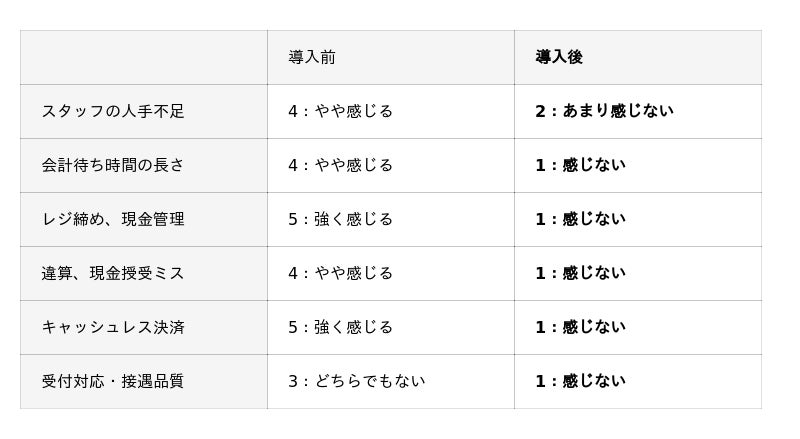This screenshot has height=439, width=800.
Task: Click the 2：あまり感じない cell
Action: 604,111
